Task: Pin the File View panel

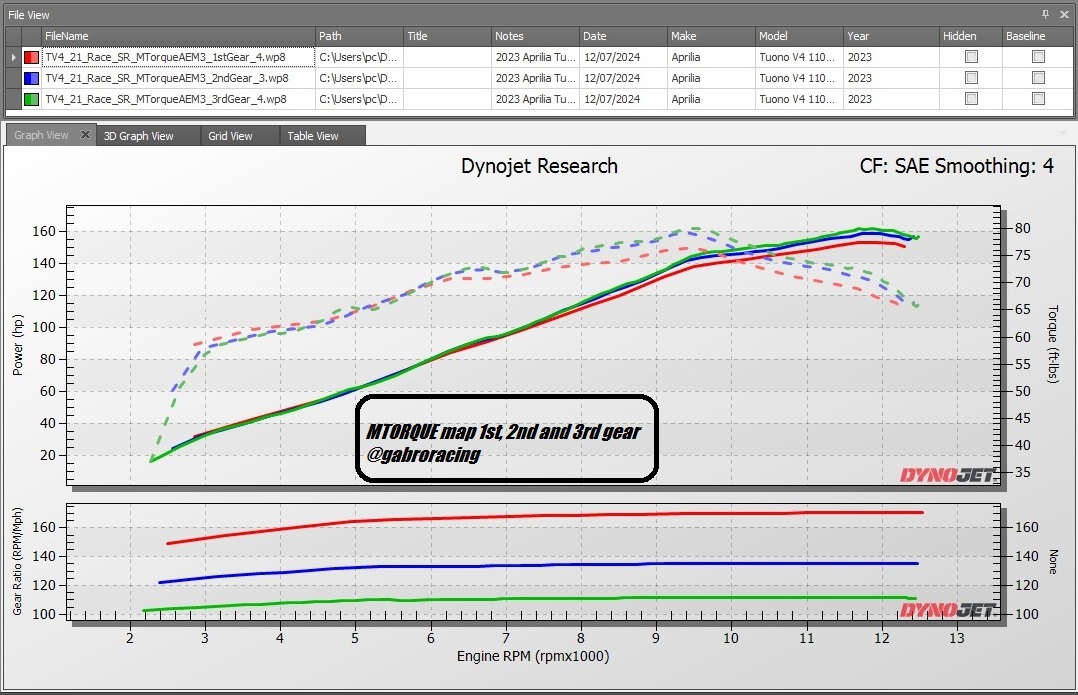Action: tap(1045, 15)
